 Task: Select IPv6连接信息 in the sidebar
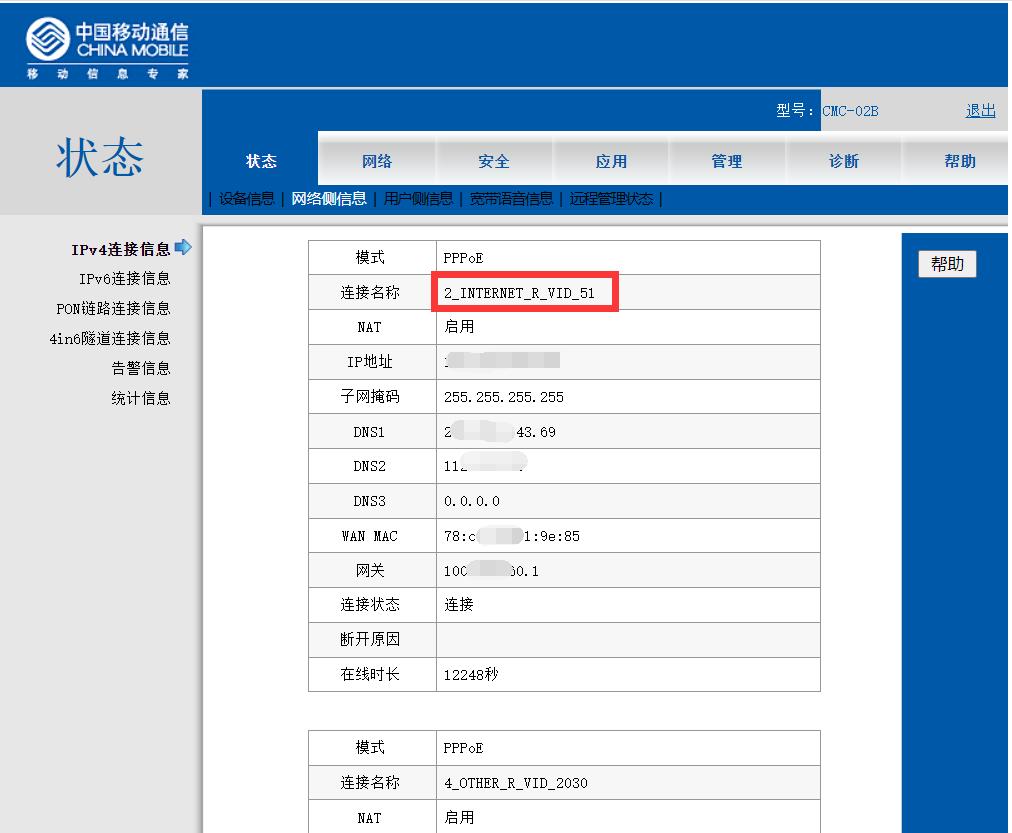(123, 280)
